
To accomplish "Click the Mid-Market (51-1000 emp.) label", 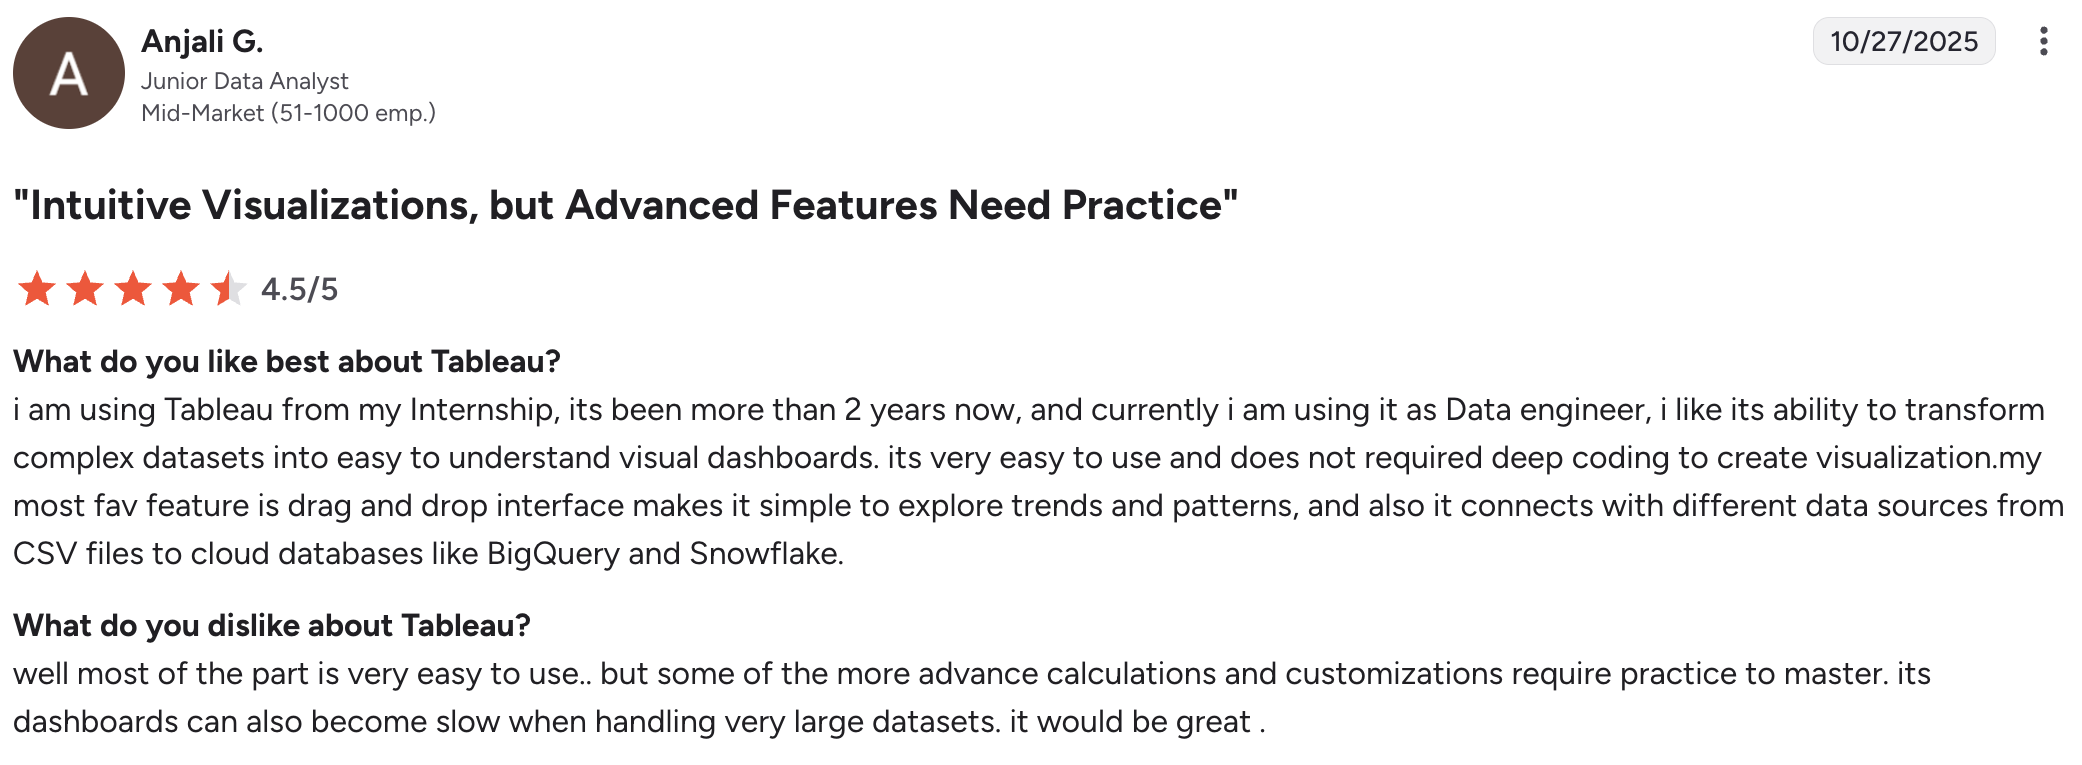I will coord(288,113).
